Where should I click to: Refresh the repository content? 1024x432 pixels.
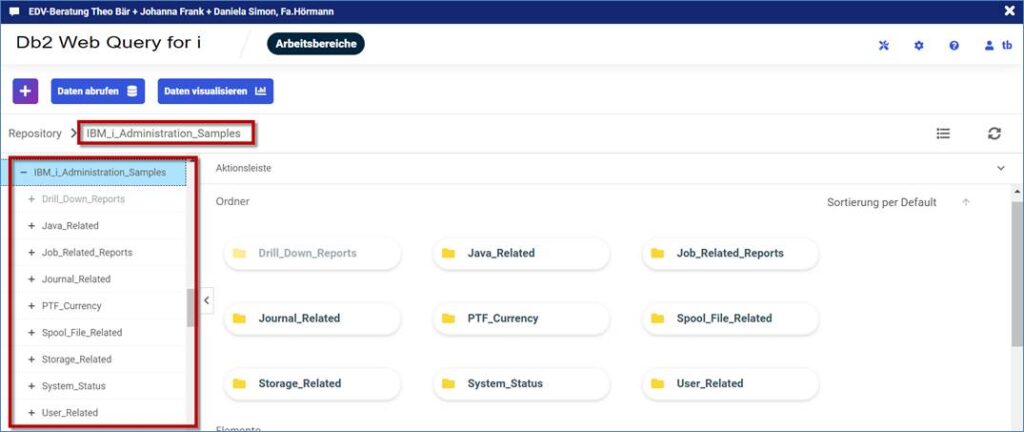click(994, 133)
